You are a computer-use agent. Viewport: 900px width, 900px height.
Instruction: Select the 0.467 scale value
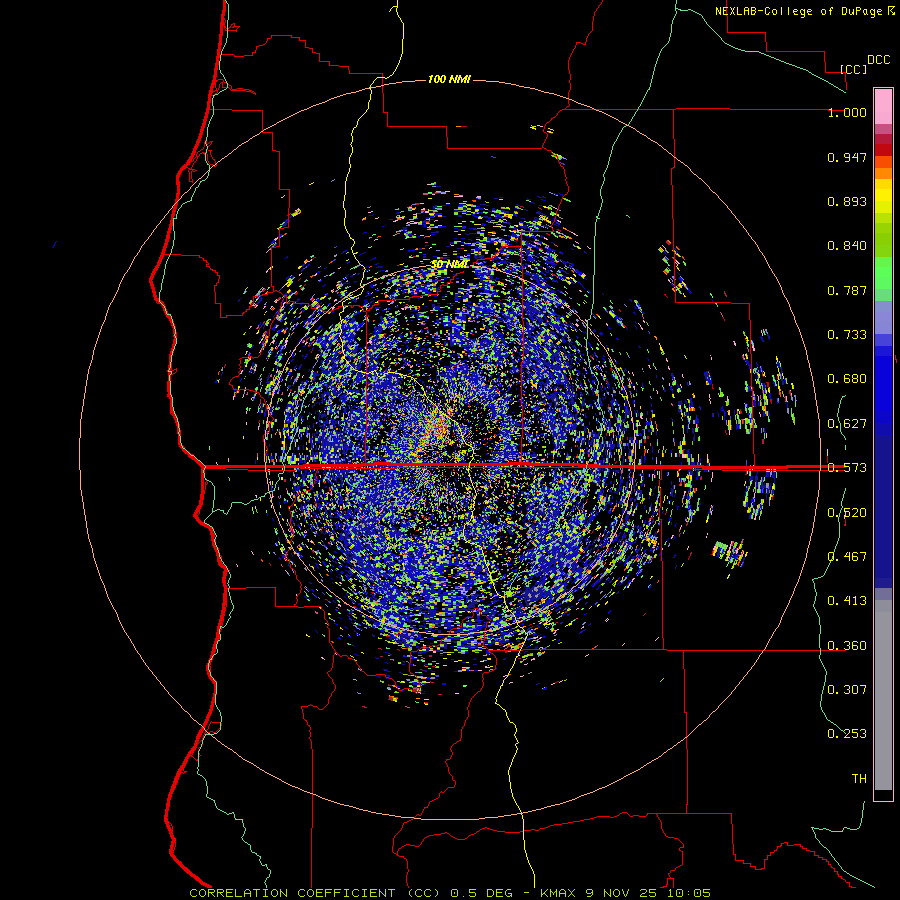(x=847, y=557)
